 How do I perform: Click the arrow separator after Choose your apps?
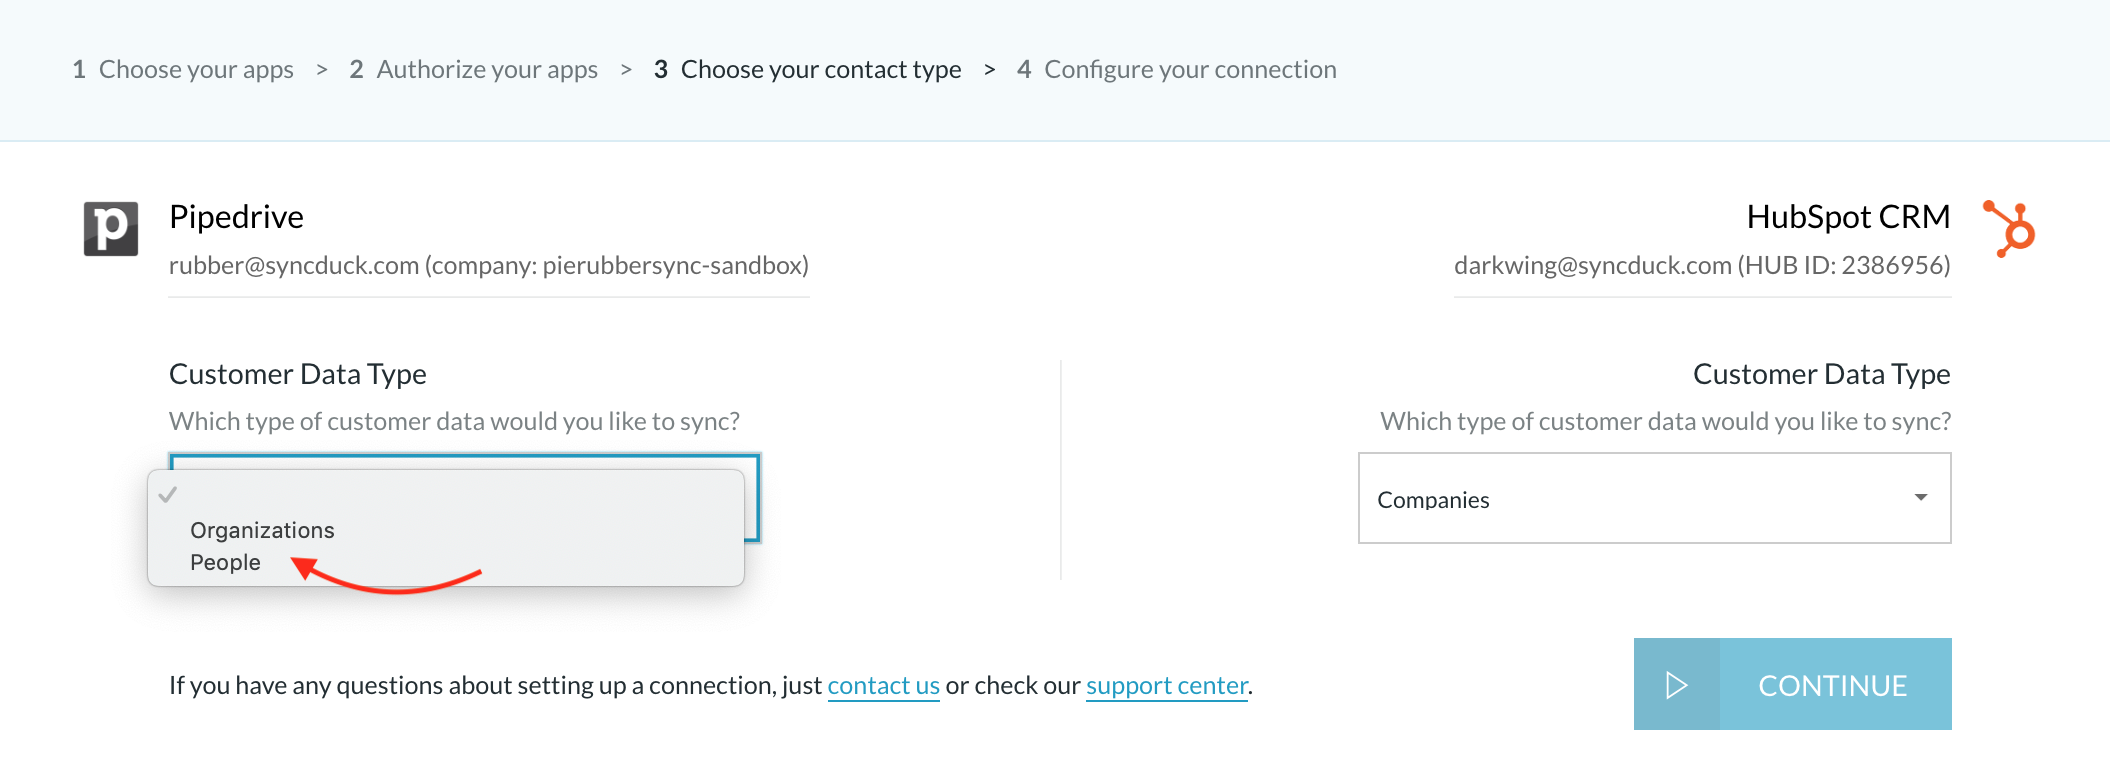pyautogui.click(x=322, y=70)
